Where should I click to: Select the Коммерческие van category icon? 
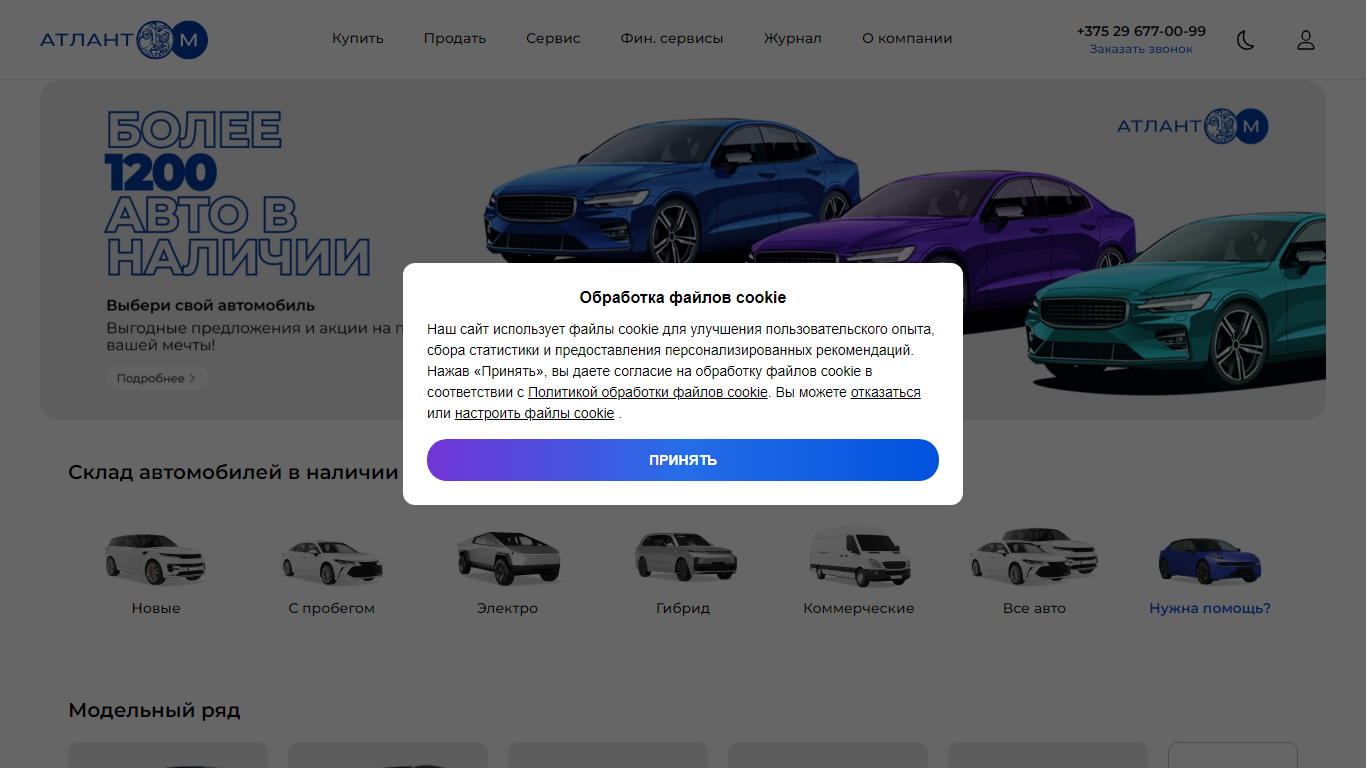pyautogui.click(x=859, y=557)
